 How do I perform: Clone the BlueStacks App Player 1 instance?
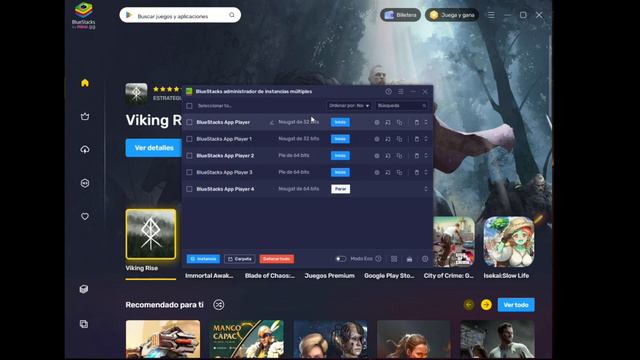coord(399,139)
